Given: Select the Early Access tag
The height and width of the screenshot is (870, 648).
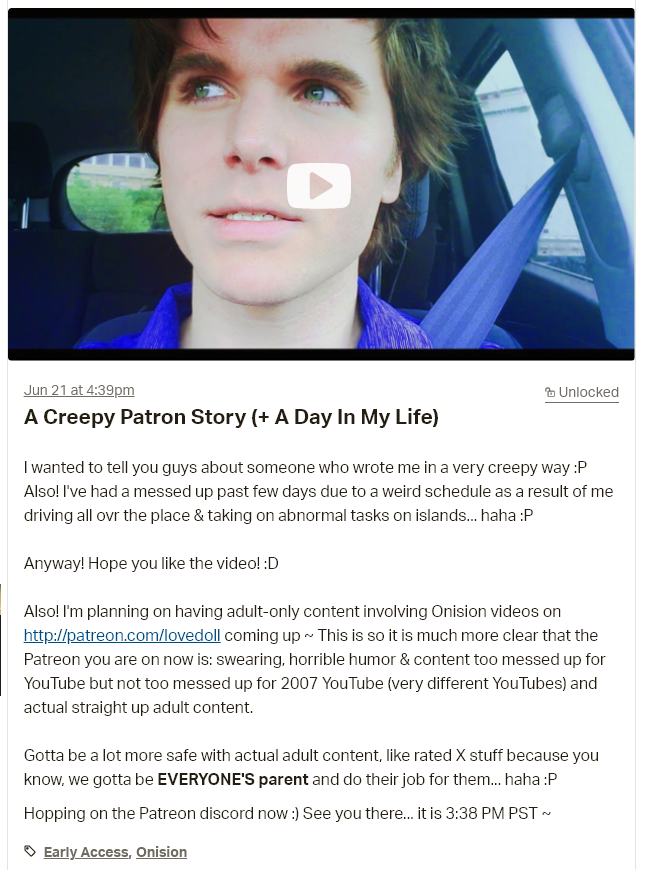Looking at the screenshot, I should click(x=86, y=852).
